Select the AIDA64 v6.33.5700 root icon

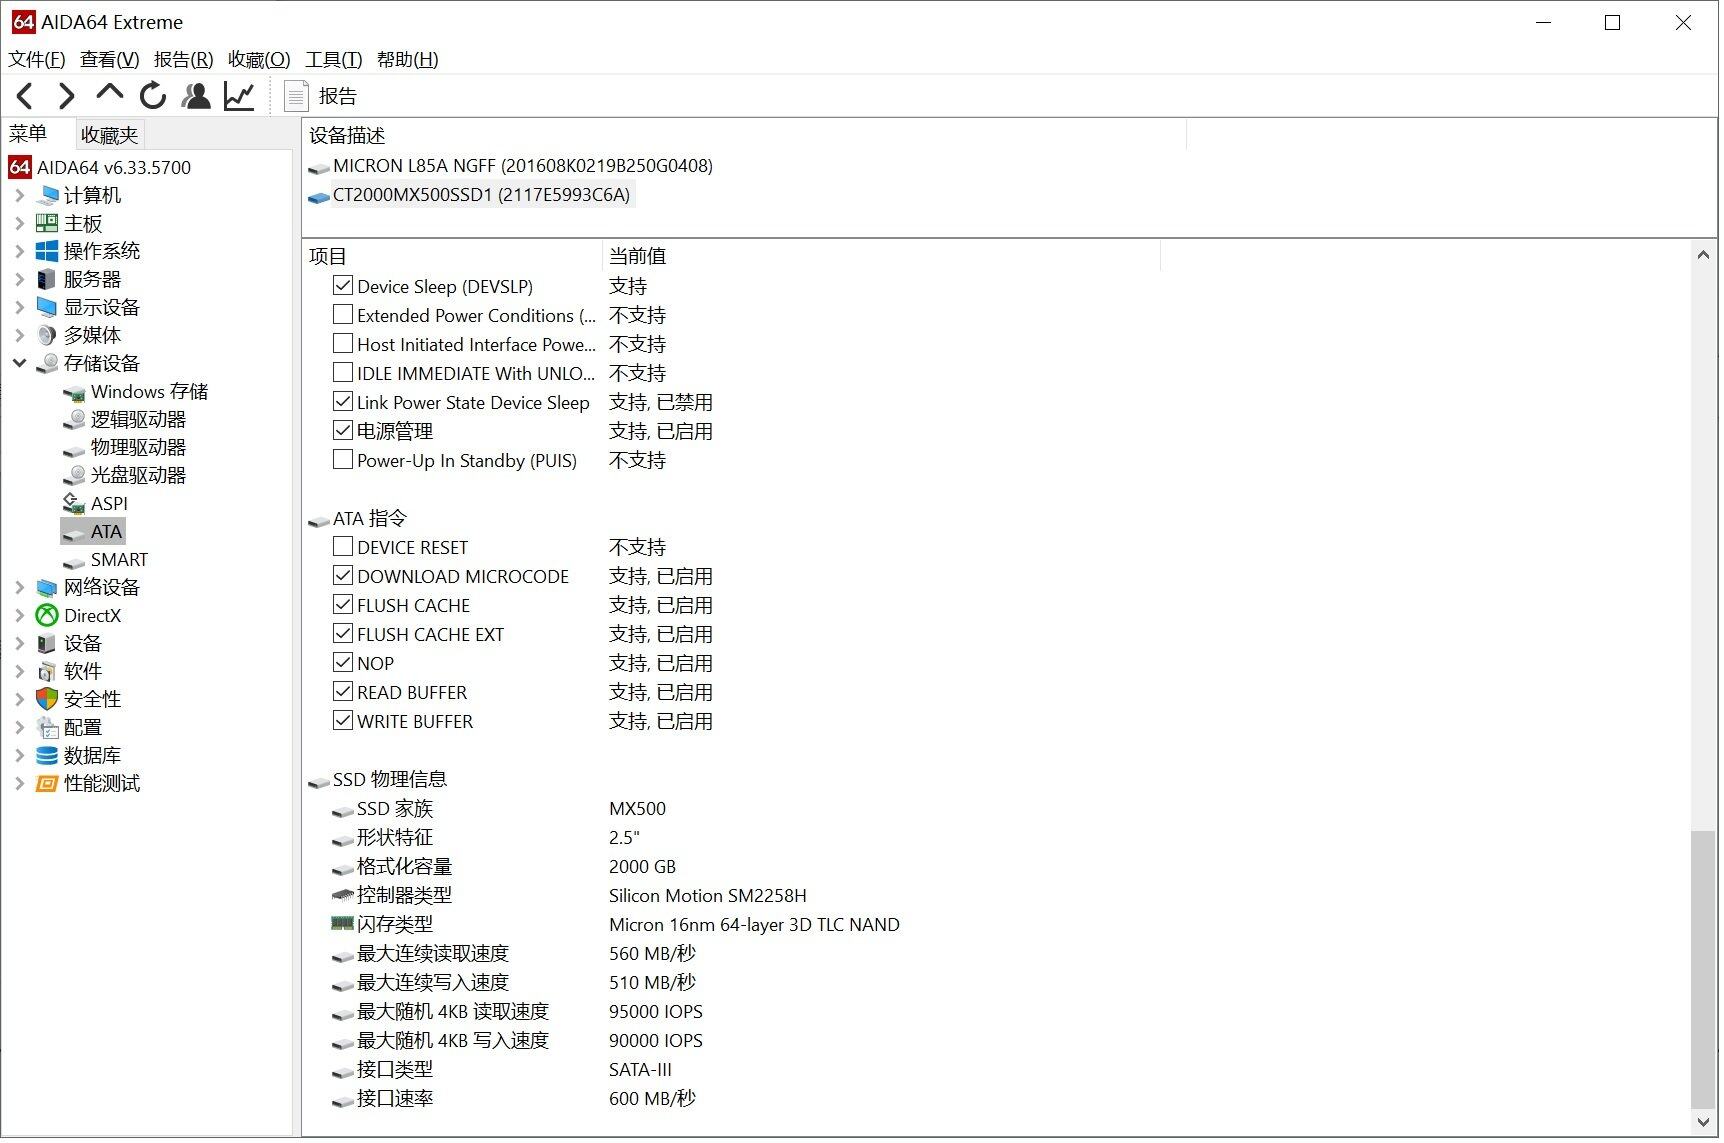(20, 167)
